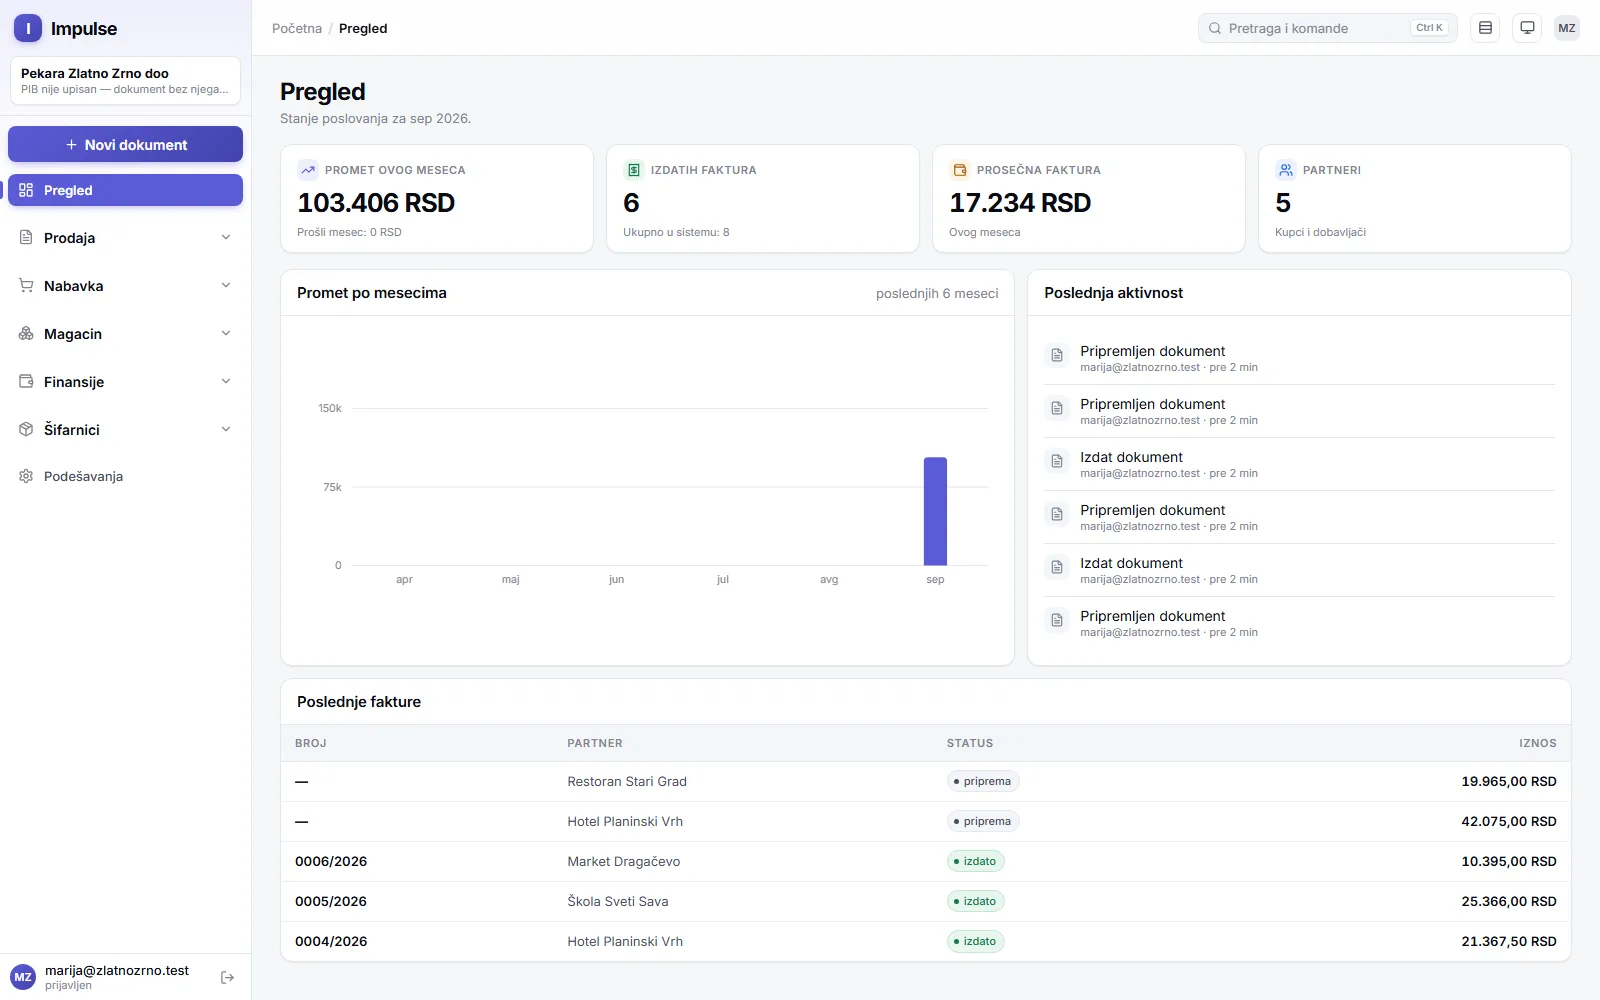Click the Podešavanja gear icon
Screen dimensions: 1600x1000
[26, 476]
